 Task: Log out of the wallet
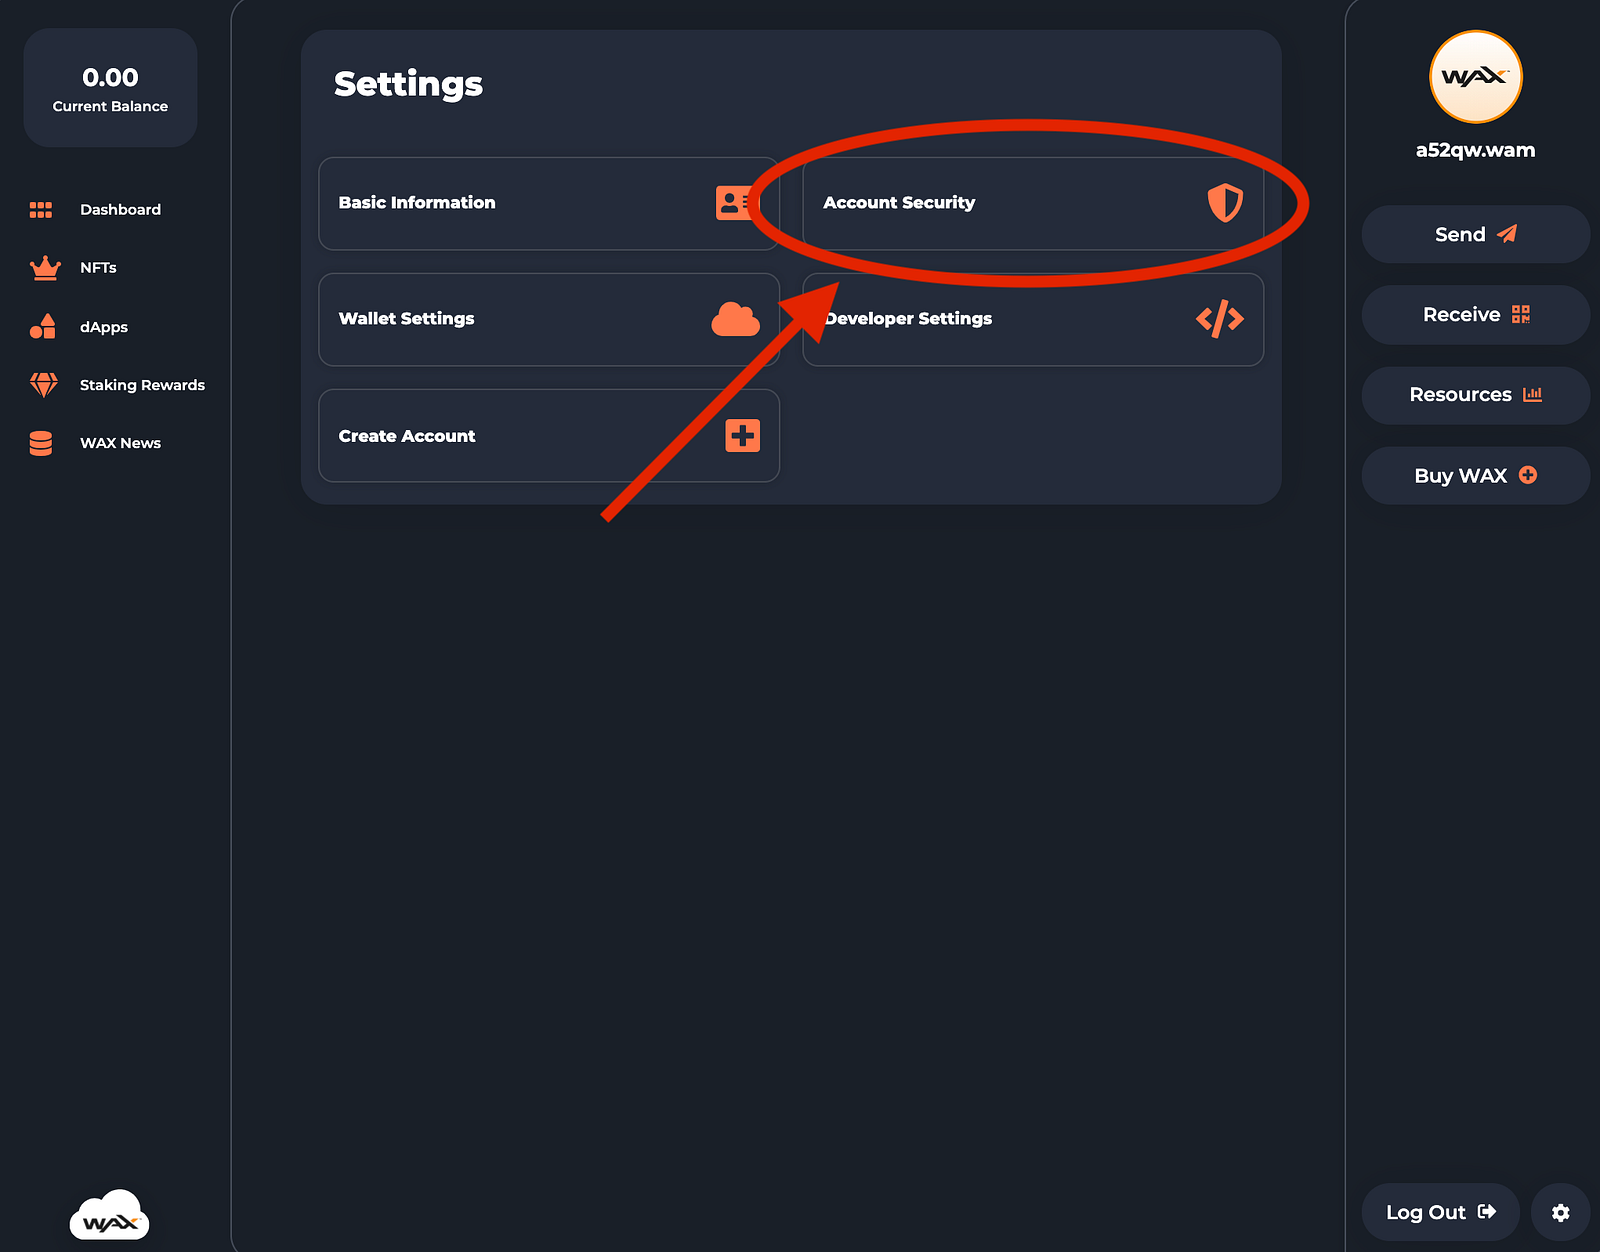pyautogui.click(x=1440, y=1213)
